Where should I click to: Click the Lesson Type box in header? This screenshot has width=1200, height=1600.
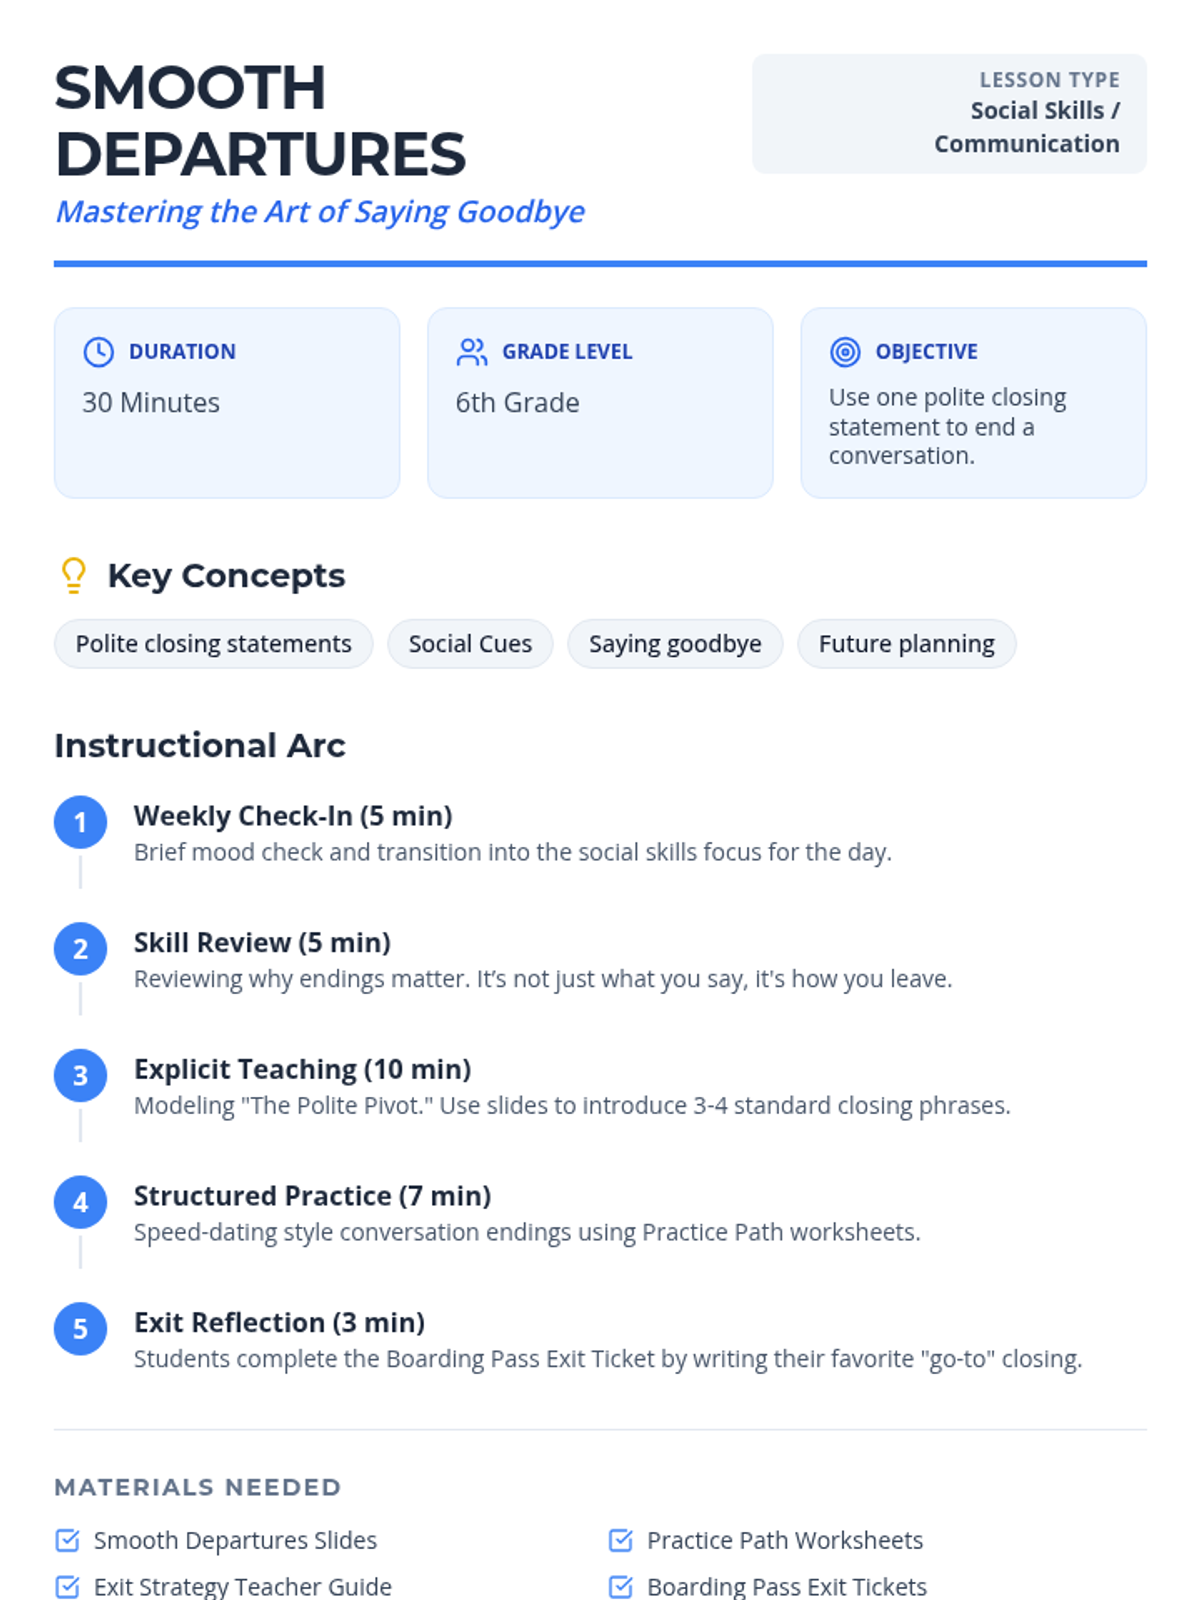point(948,114)
